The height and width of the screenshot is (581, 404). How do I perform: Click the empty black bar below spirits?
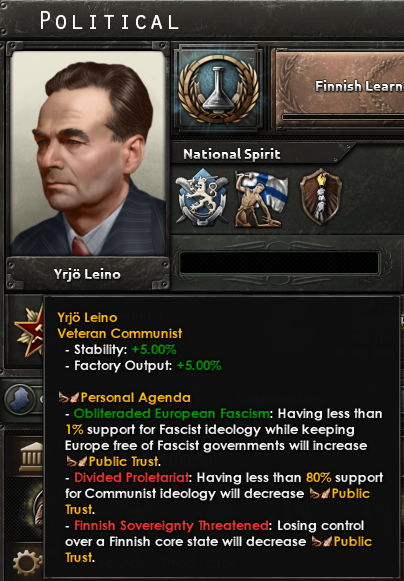pos(279,263)
